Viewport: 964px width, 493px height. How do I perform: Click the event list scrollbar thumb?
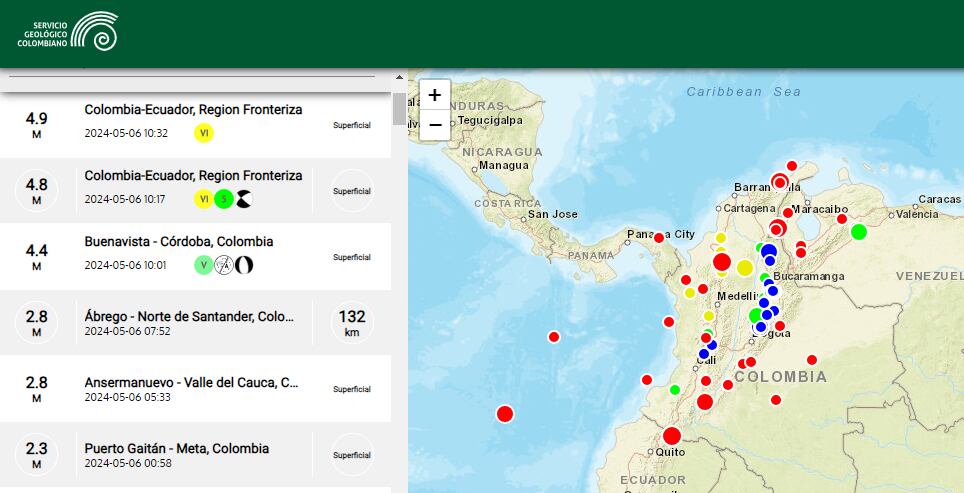[x=400, y=108]
